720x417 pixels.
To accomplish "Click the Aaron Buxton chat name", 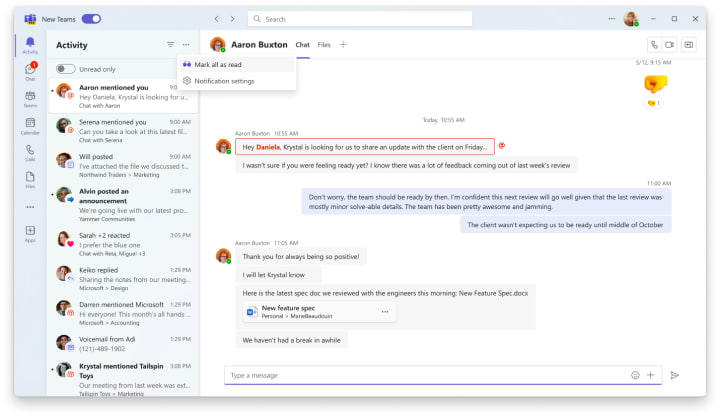I will coord(259,45).
